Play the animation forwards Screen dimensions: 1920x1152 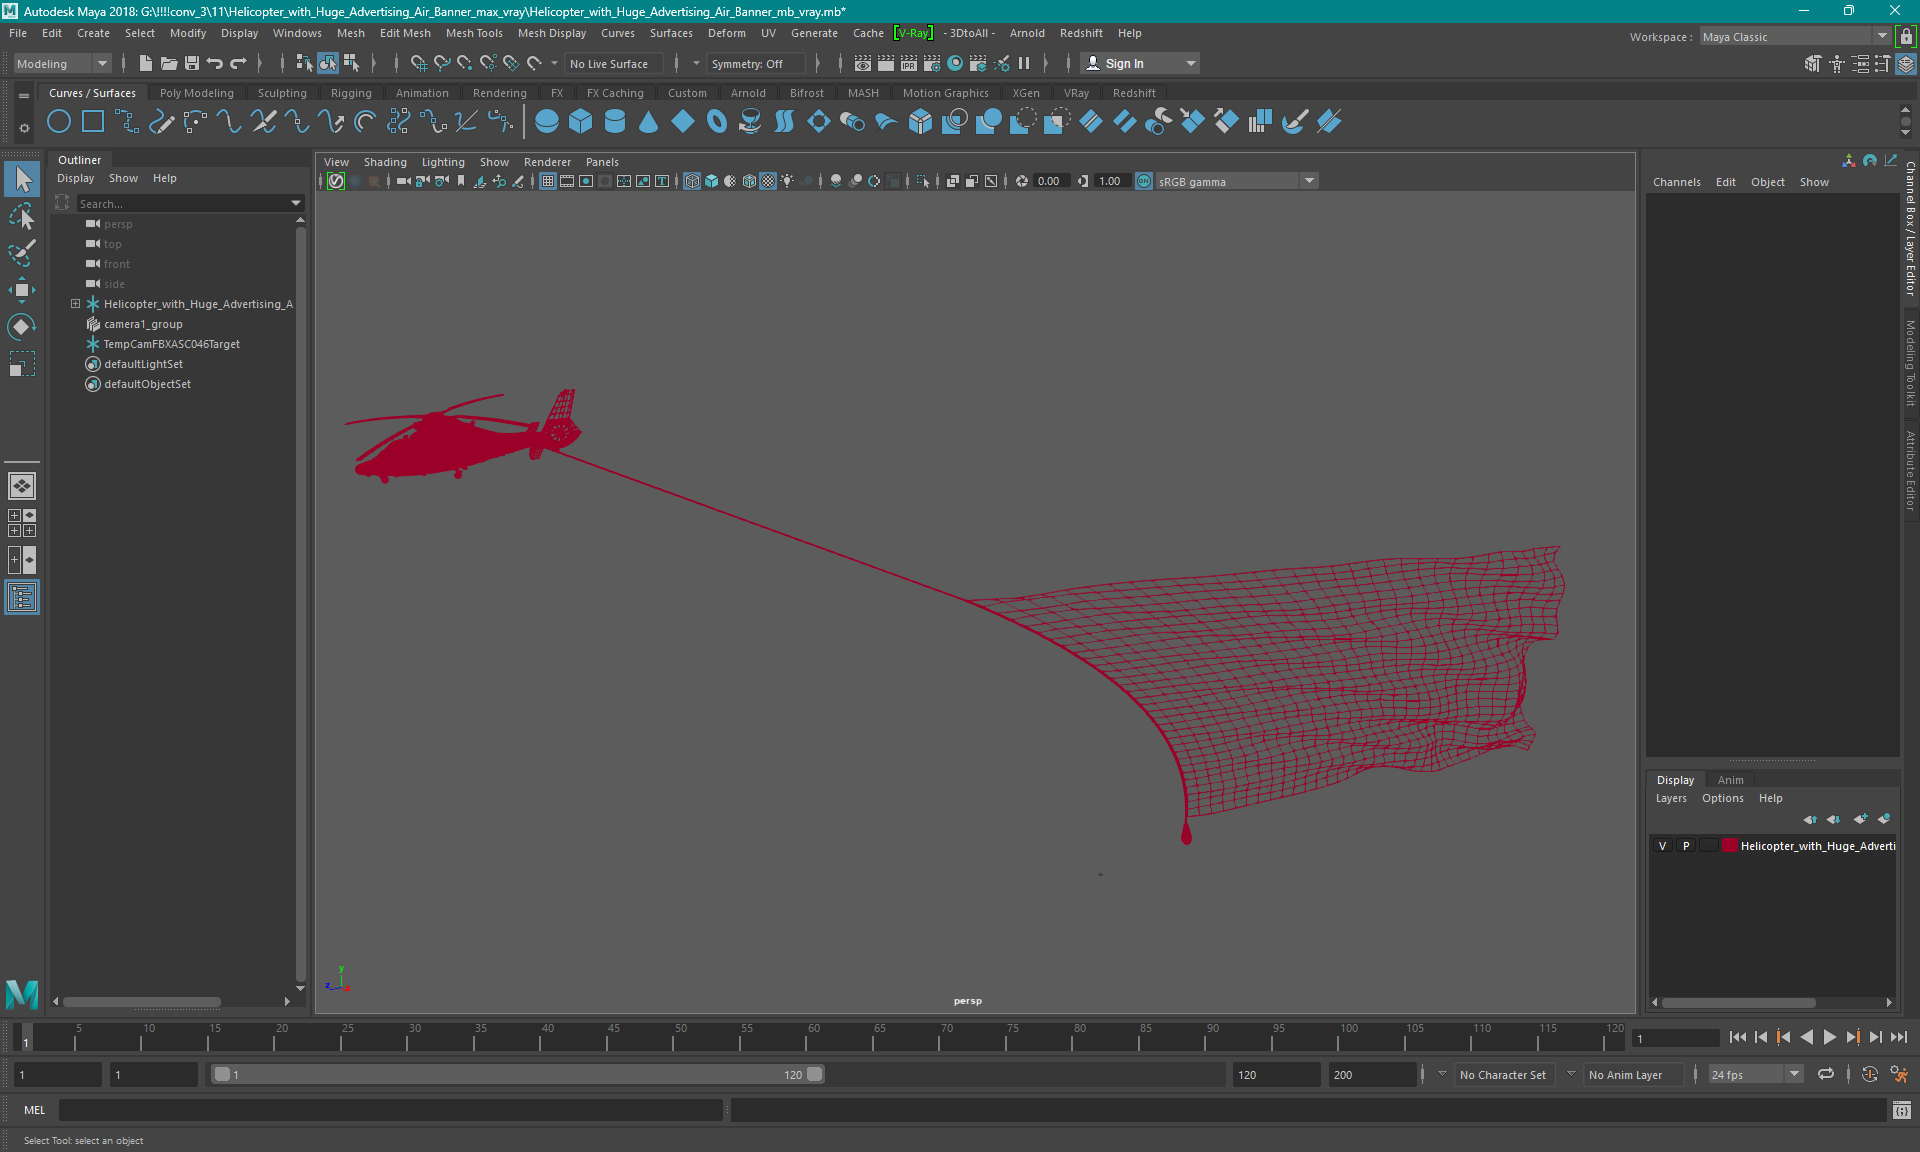click(1829, 1037)
